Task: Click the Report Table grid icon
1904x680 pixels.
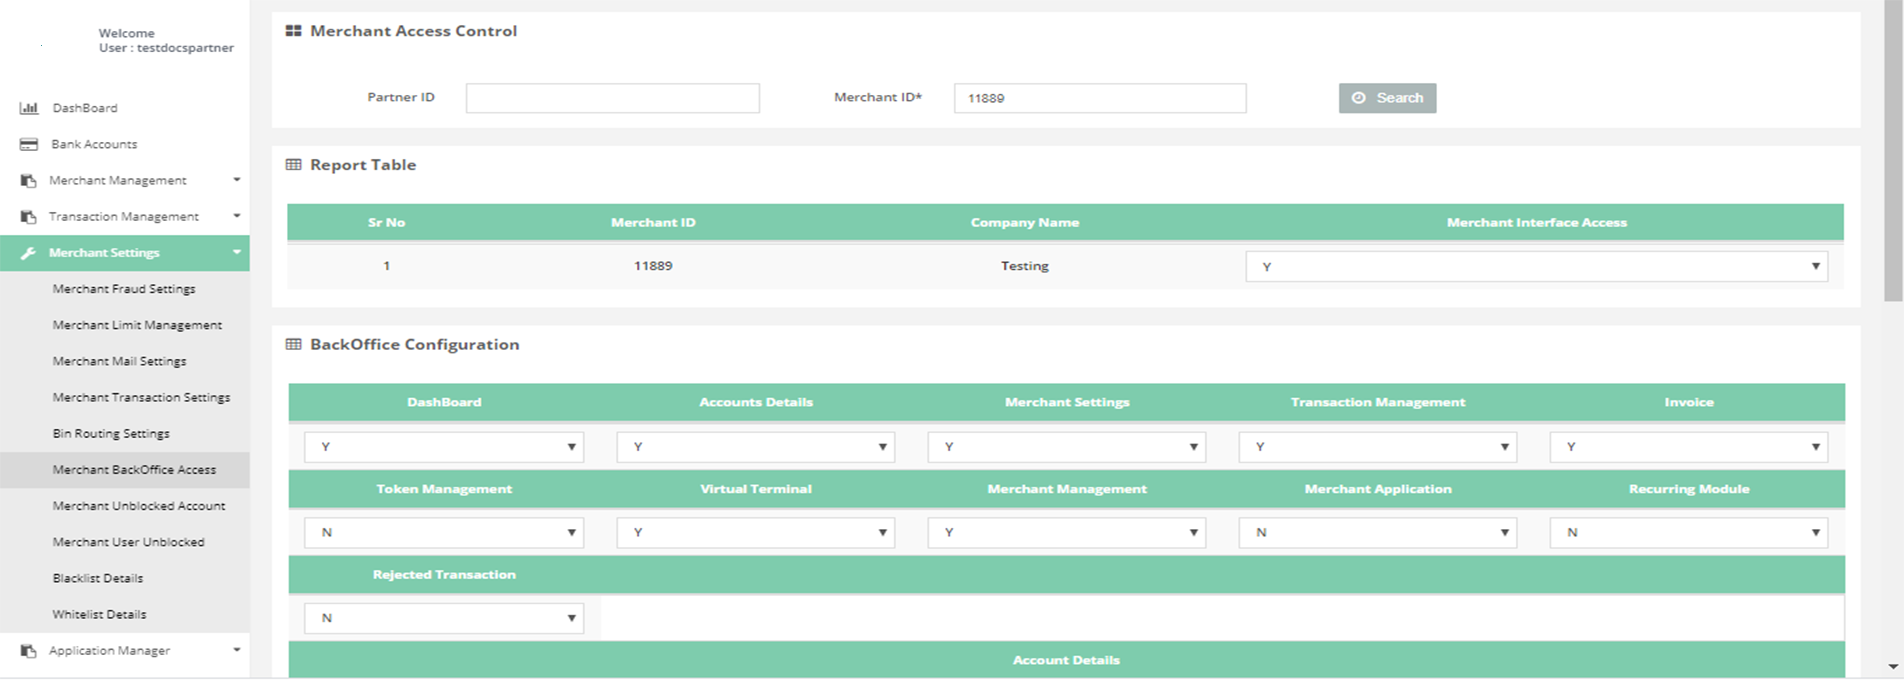Action: click(x=293, y=165)
